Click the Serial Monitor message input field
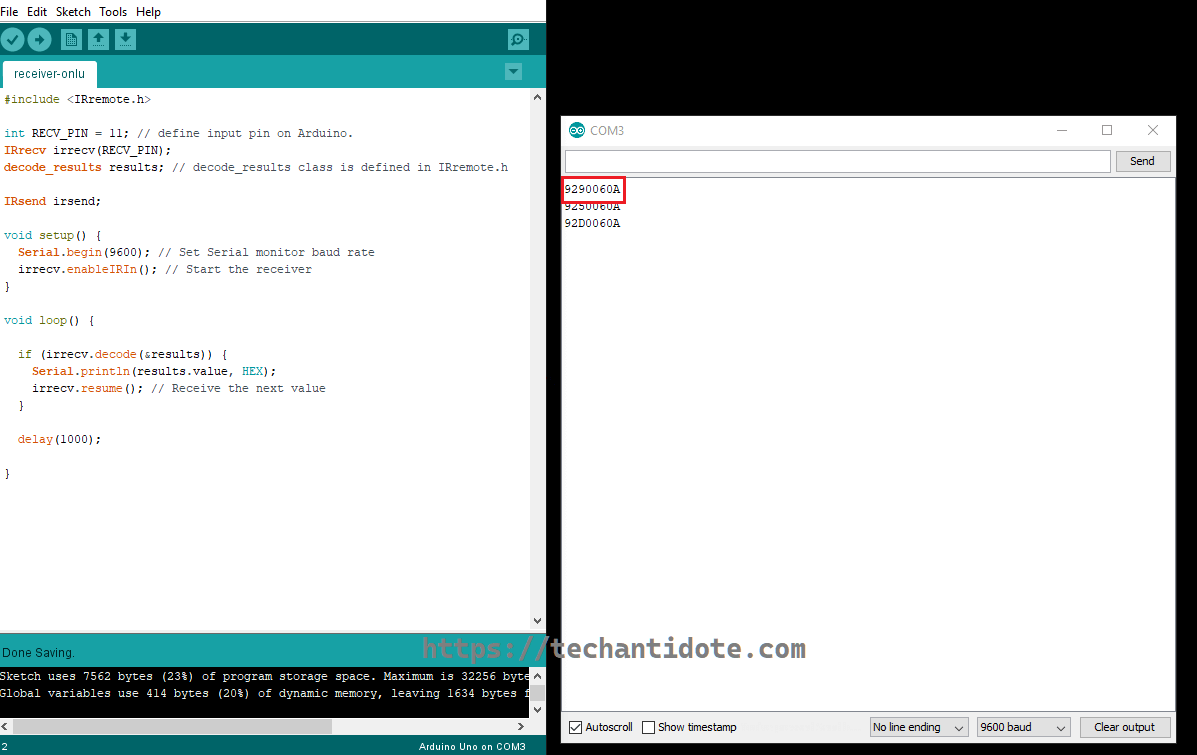Screen dimensions: 1197x755 click(x=836, y=160)
